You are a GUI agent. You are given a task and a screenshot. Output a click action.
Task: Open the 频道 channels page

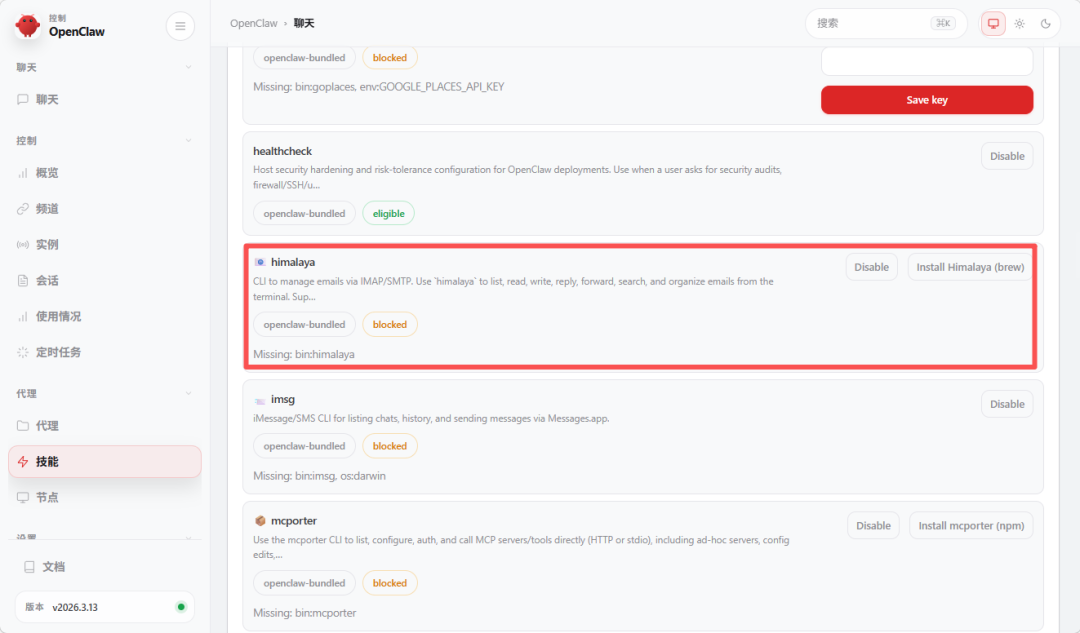point(105,209)
